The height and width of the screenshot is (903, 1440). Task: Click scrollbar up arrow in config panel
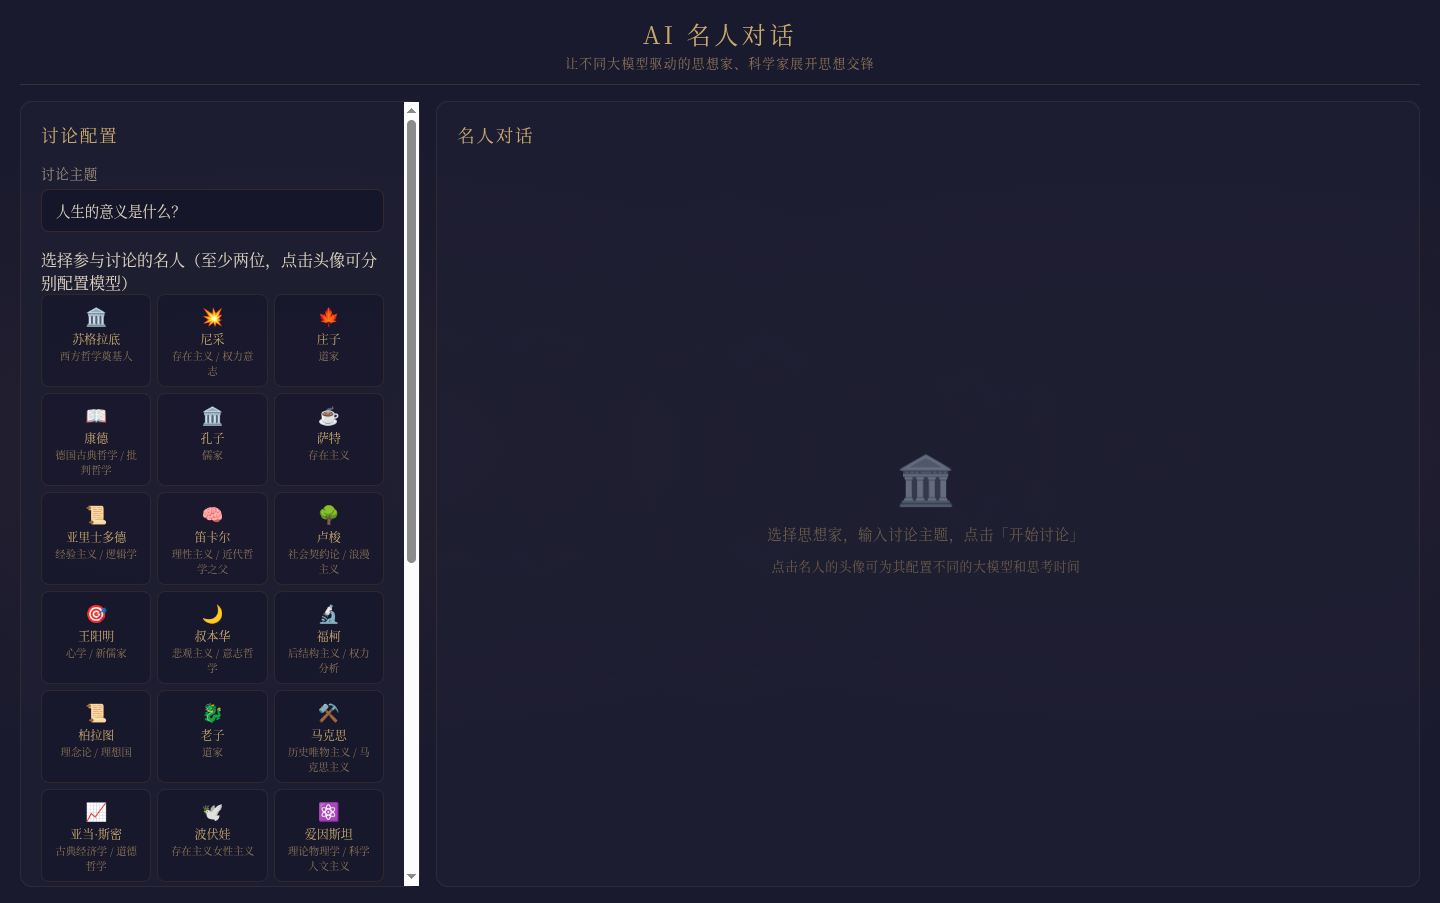point(411,110)
